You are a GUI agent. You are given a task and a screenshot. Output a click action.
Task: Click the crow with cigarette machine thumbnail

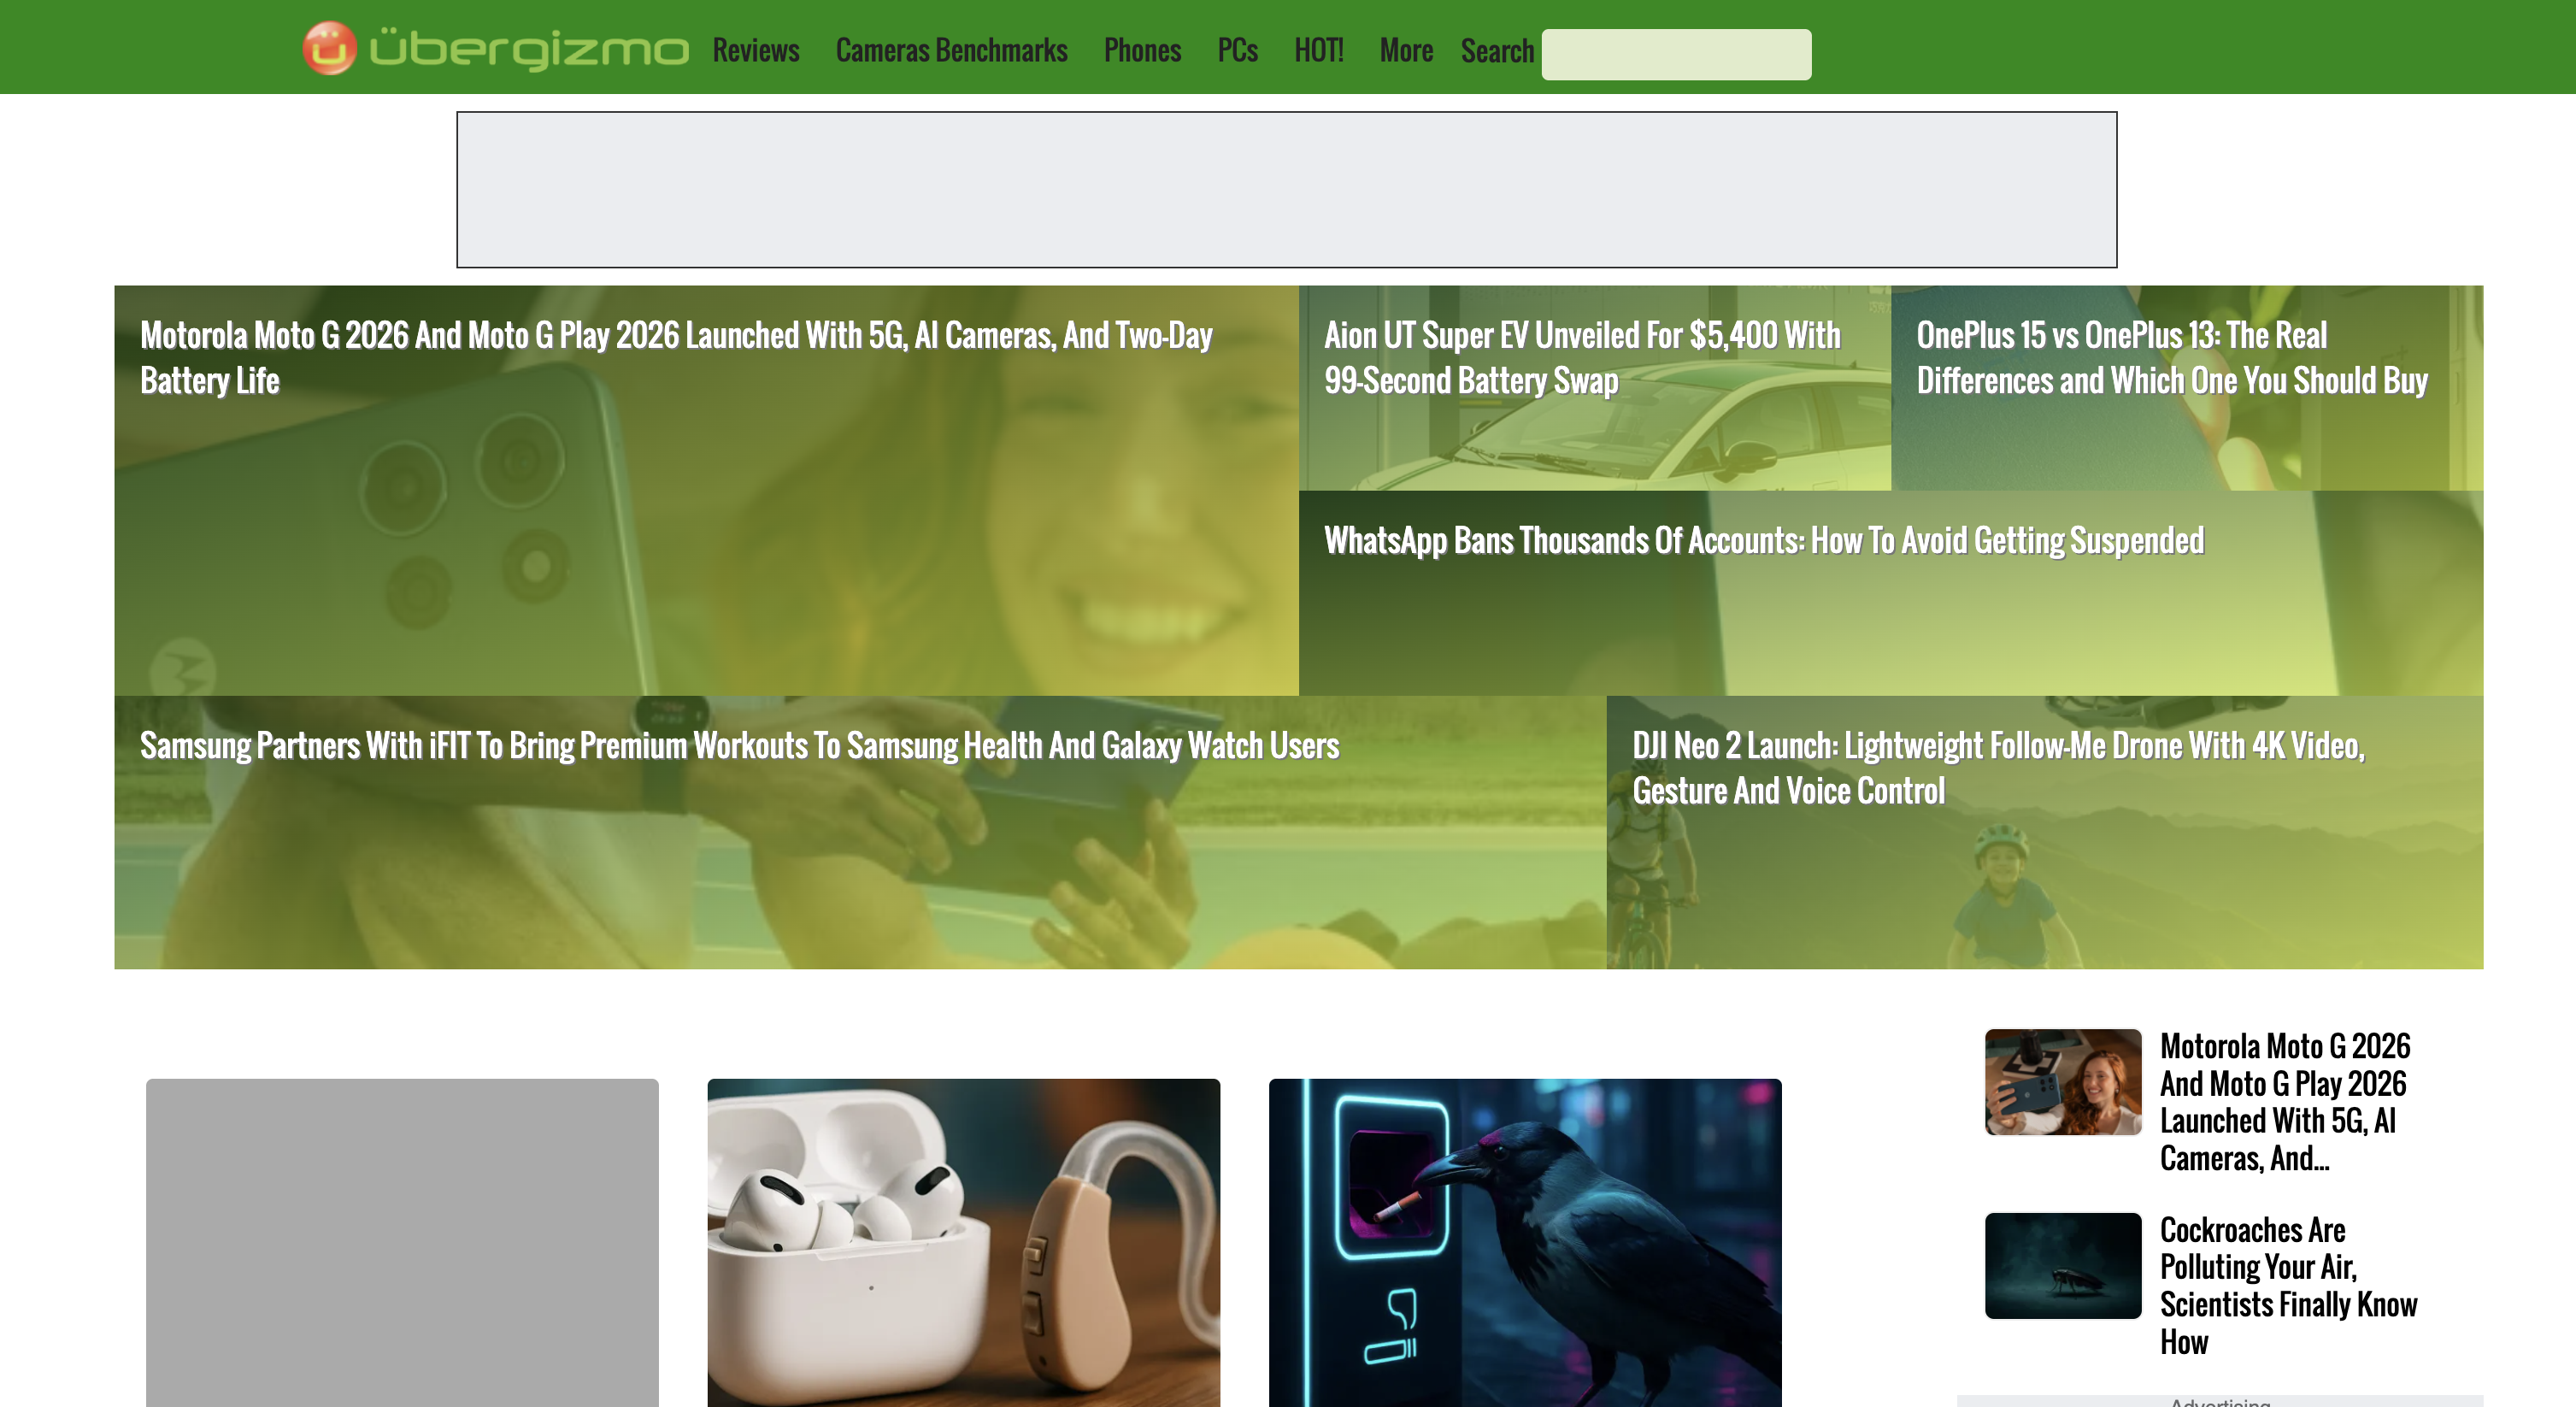pyautogui.click(x=1524, y=1241)
